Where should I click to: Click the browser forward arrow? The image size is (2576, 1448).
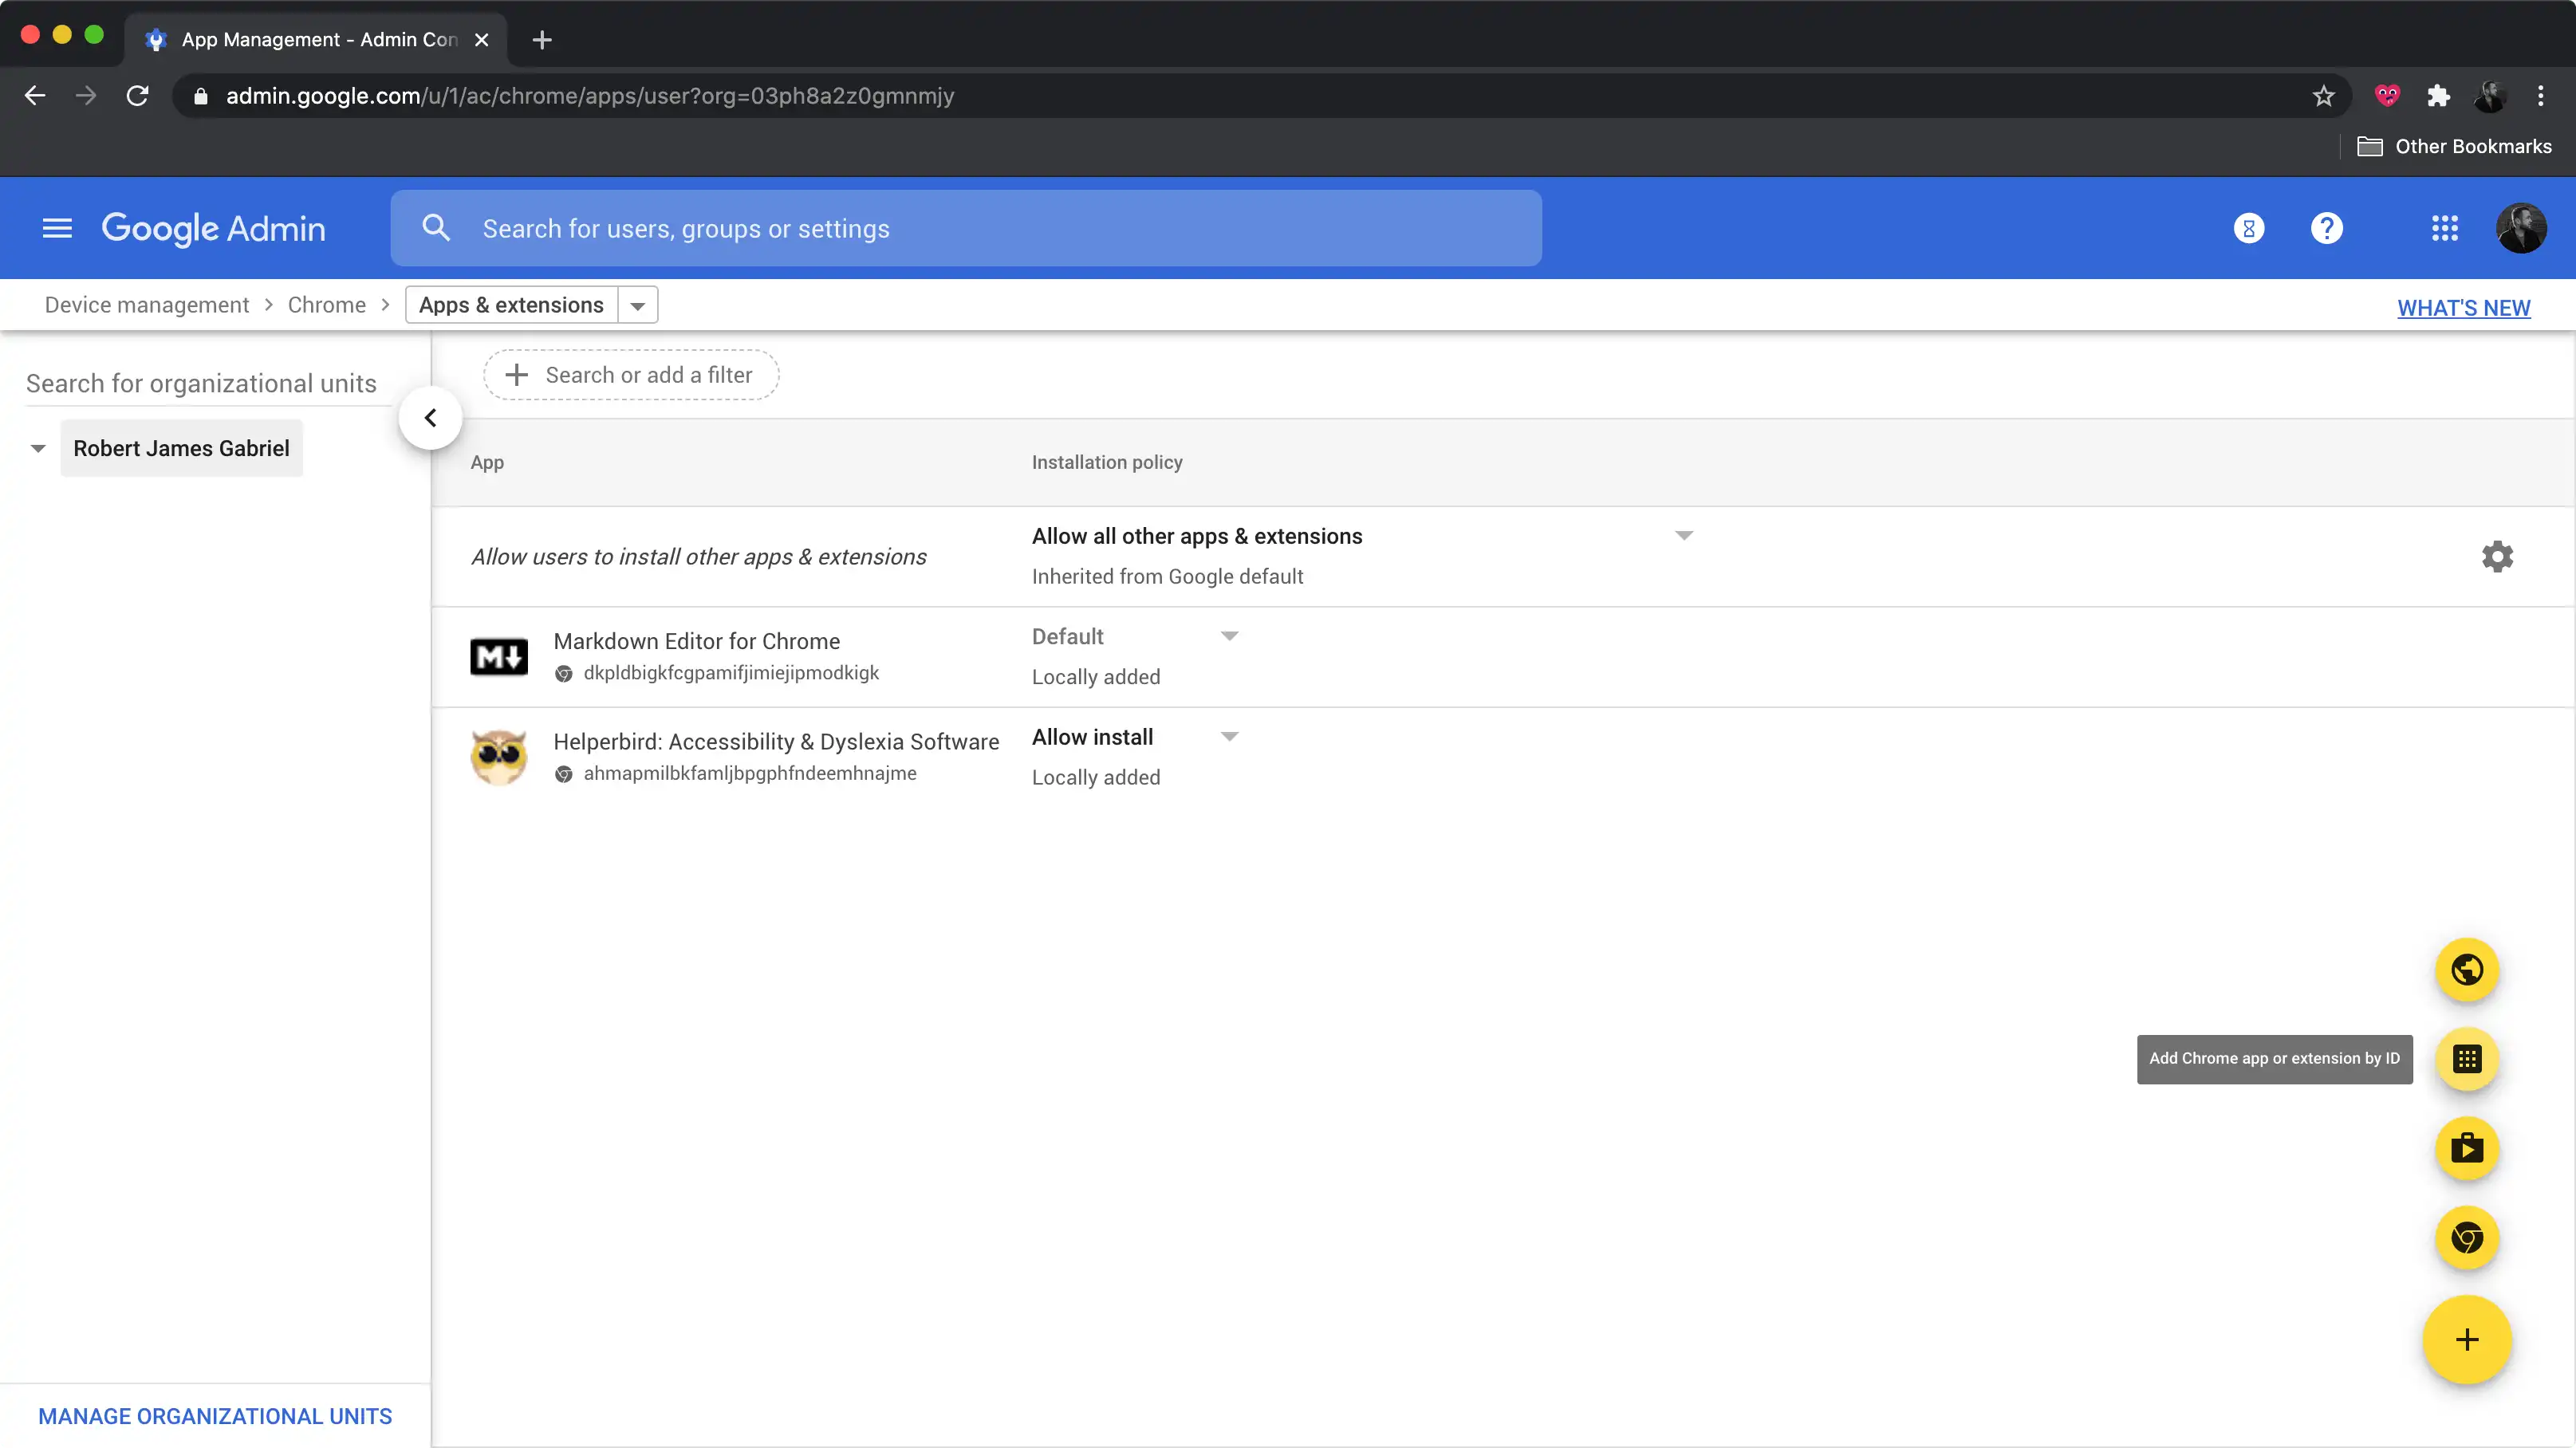86,96
